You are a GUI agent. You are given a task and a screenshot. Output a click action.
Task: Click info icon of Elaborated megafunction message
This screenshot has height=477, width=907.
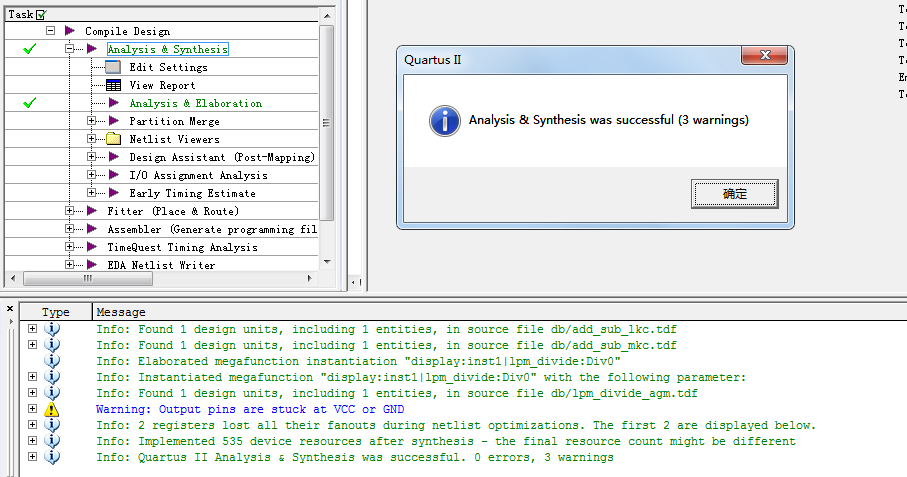52,361
